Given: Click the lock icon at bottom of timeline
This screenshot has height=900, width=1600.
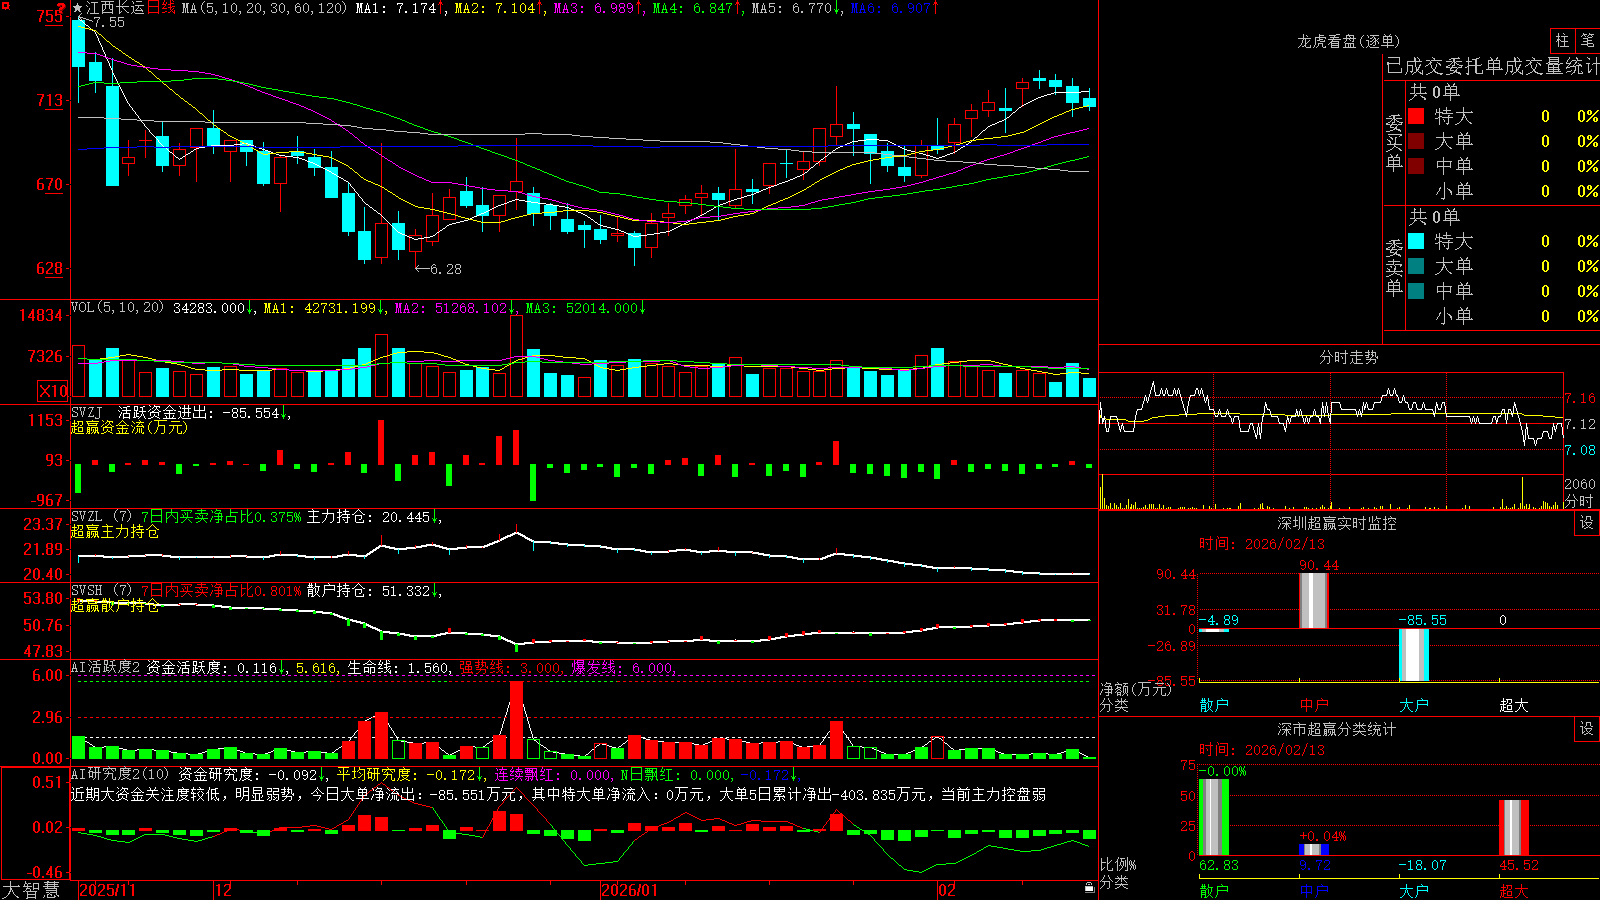Looking at the screenshot, I should coord(1090,888).
